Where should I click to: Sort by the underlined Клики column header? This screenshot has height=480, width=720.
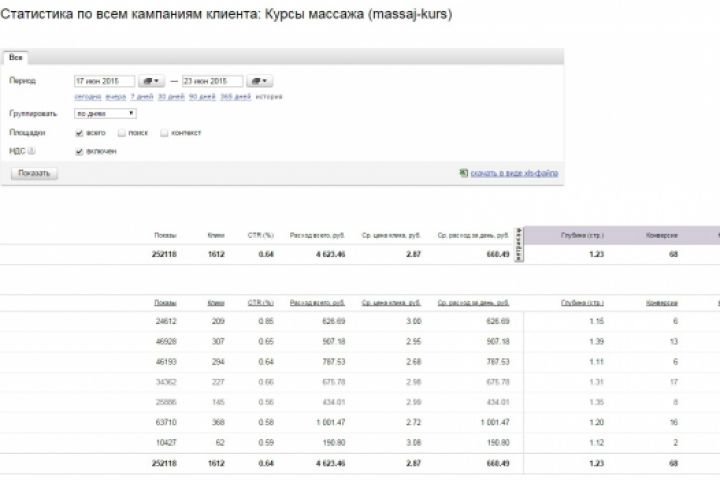[216, 303]
